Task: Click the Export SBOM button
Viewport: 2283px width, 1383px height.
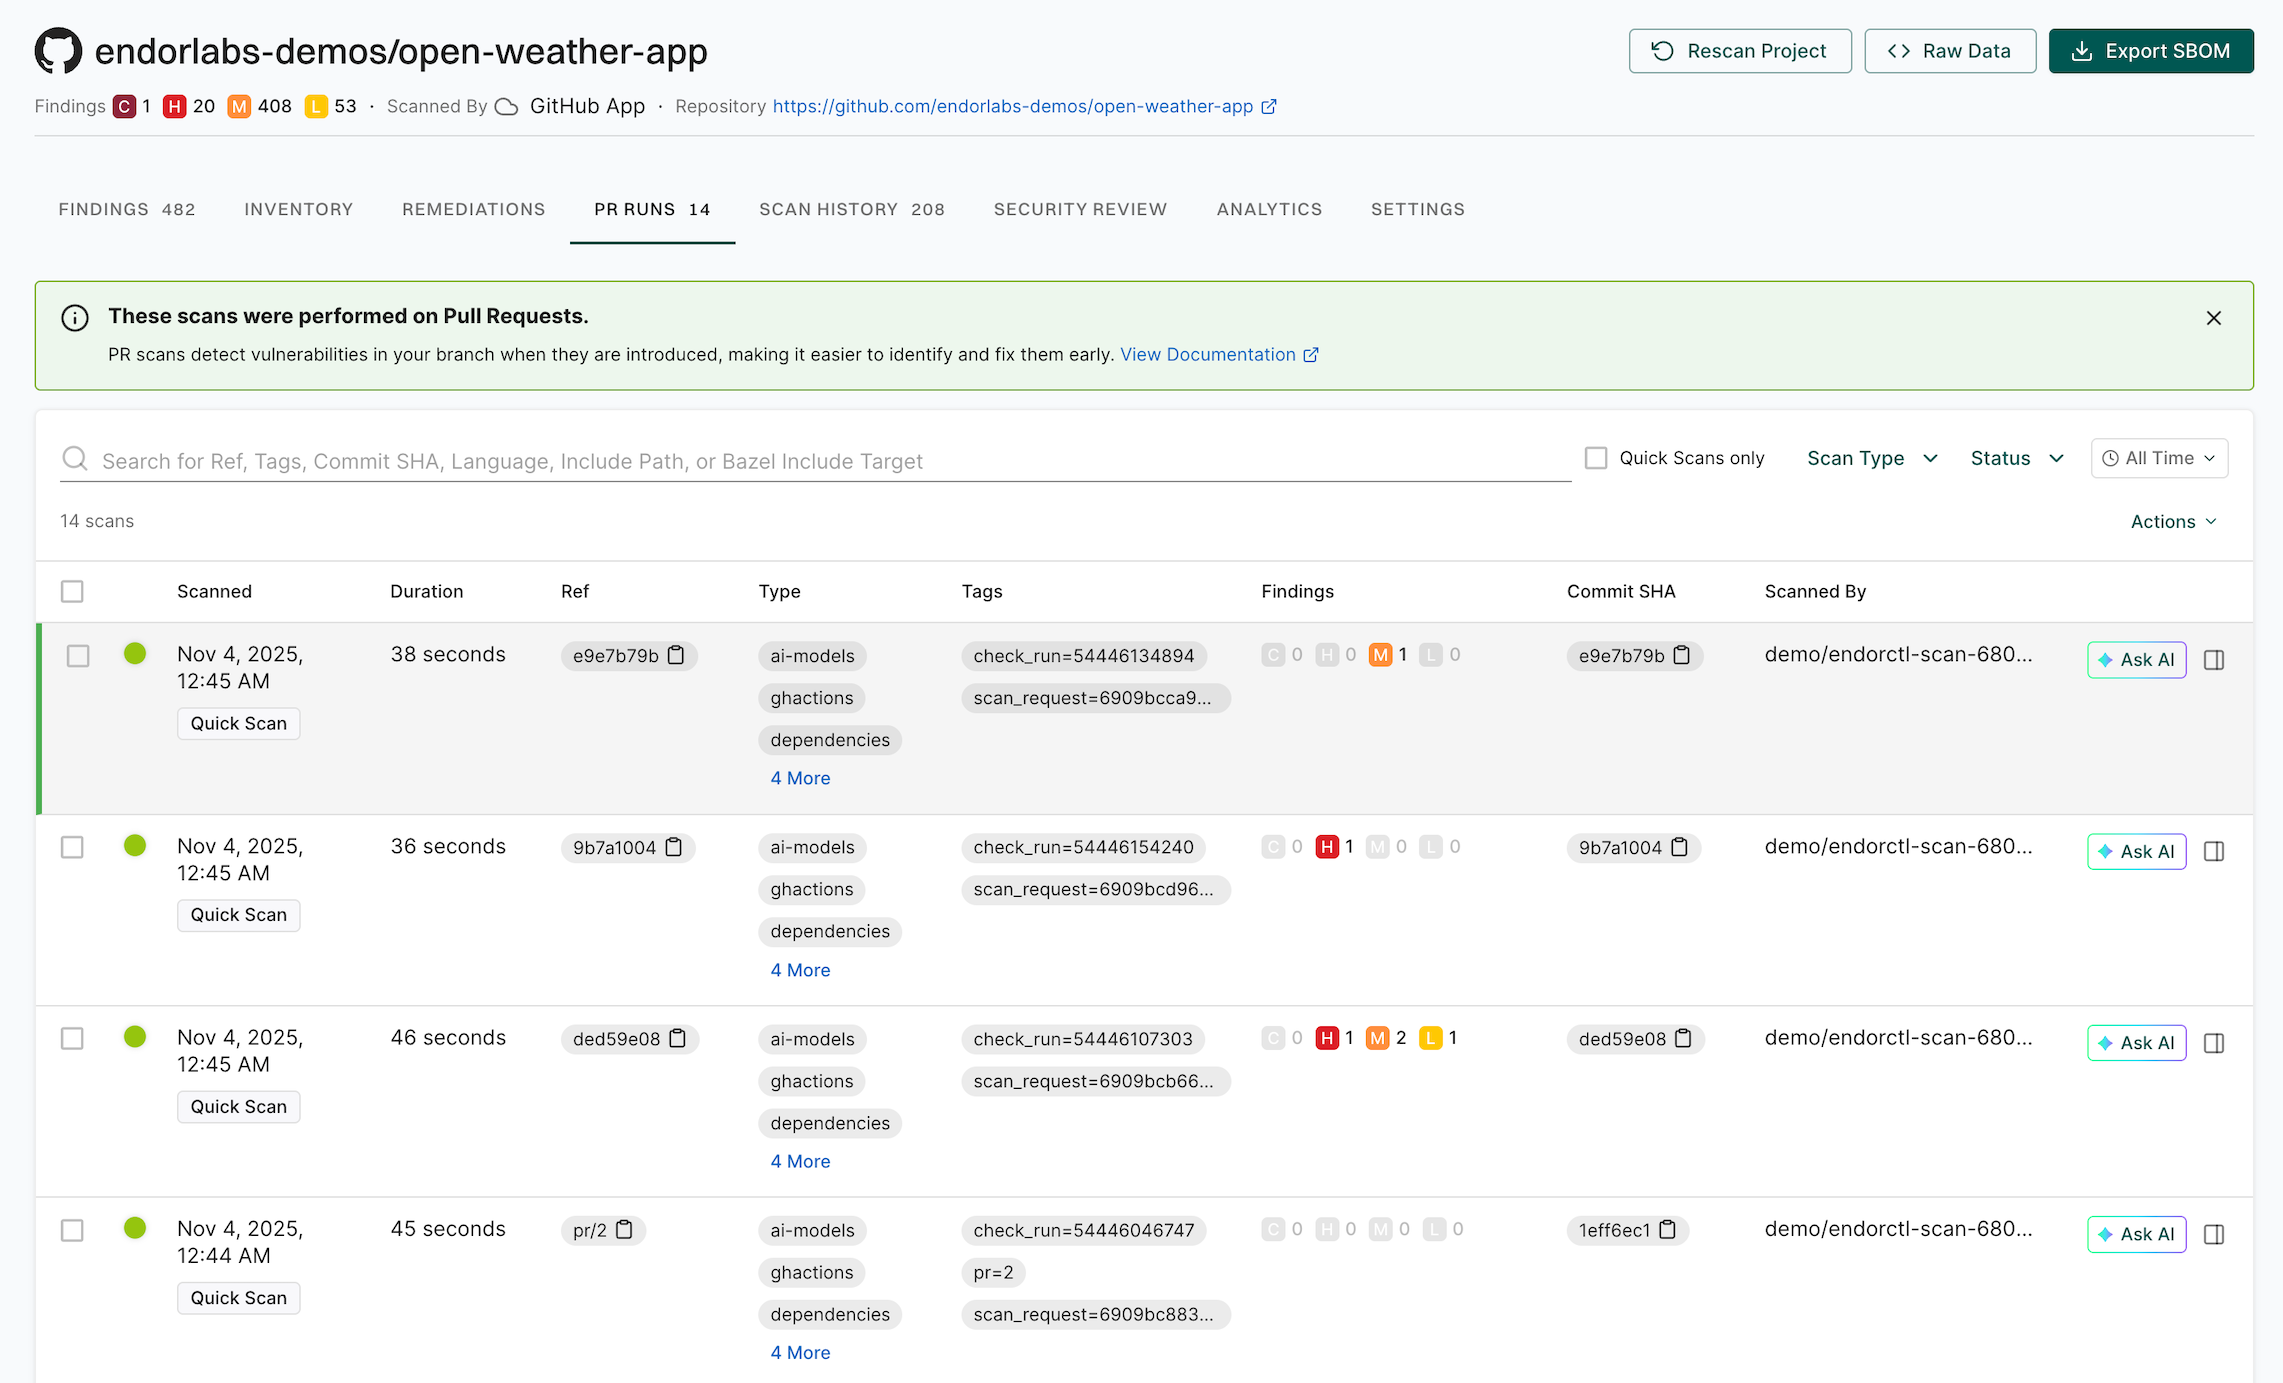Action: point(2151,51)
